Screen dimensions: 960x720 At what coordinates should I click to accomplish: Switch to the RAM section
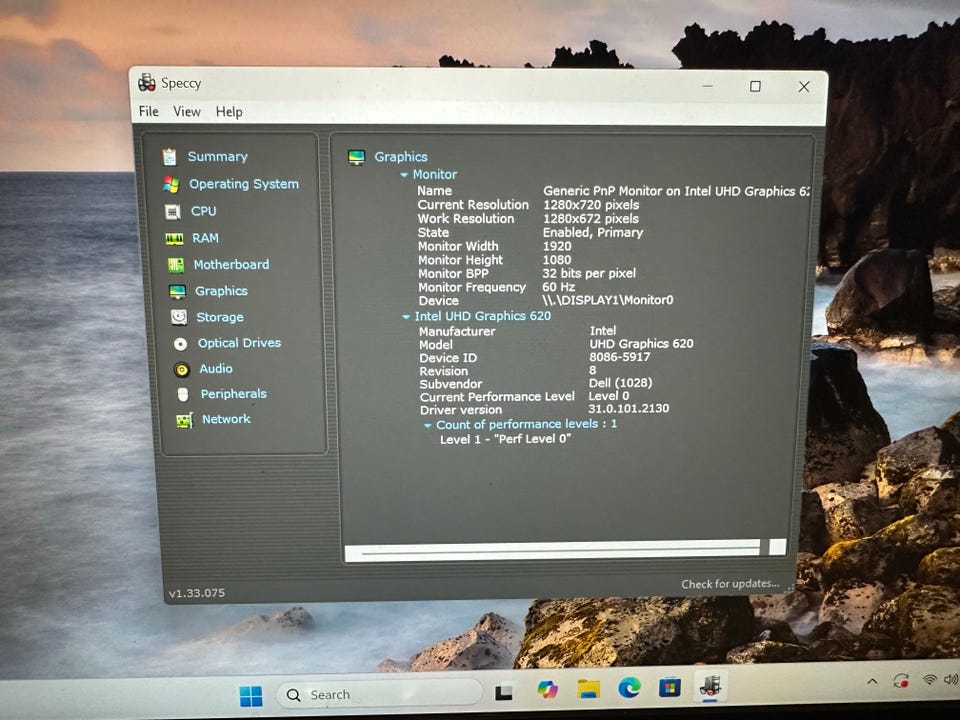click(205, 238)
